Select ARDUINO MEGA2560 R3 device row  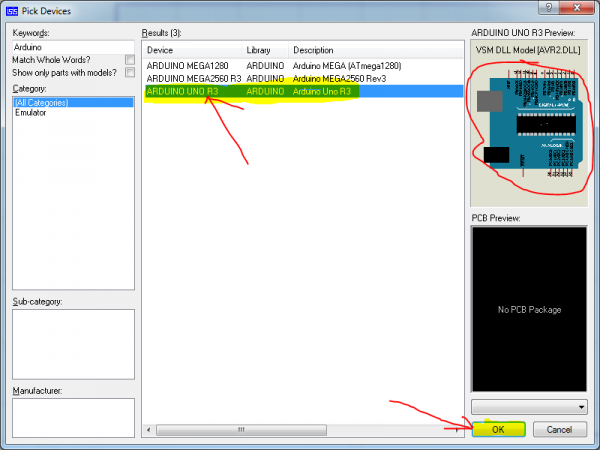coord(303,78)
